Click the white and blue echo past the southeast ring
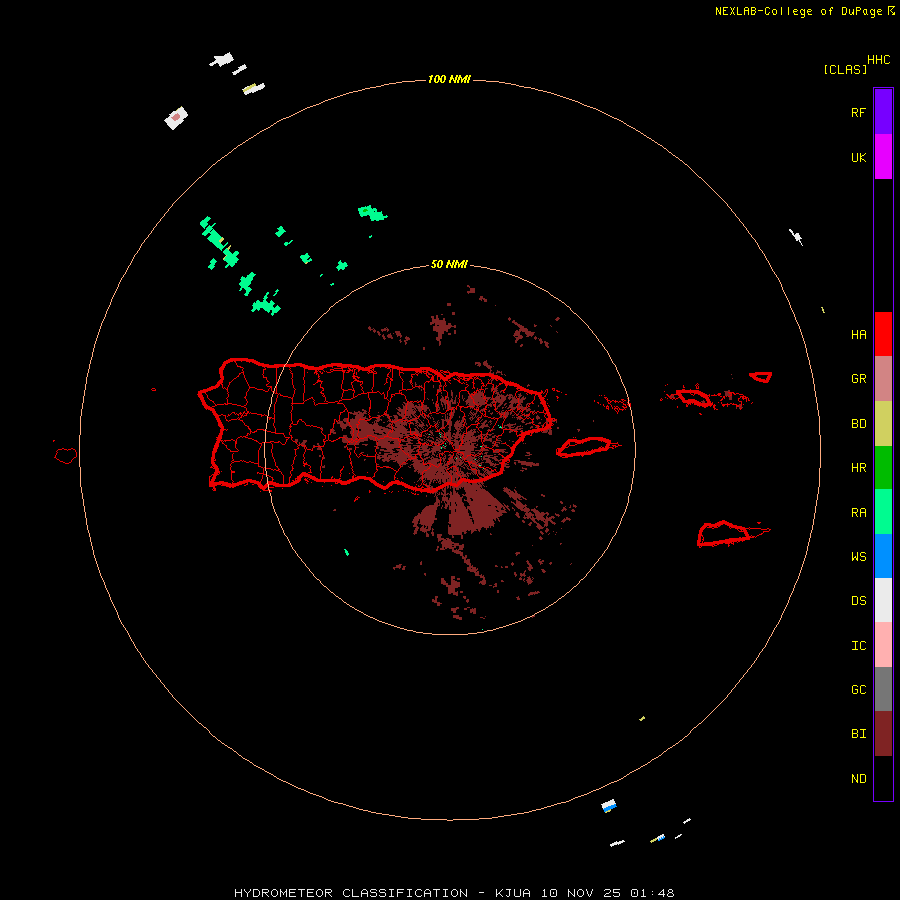This screenshot has height=900, width=900. (609, 805)
